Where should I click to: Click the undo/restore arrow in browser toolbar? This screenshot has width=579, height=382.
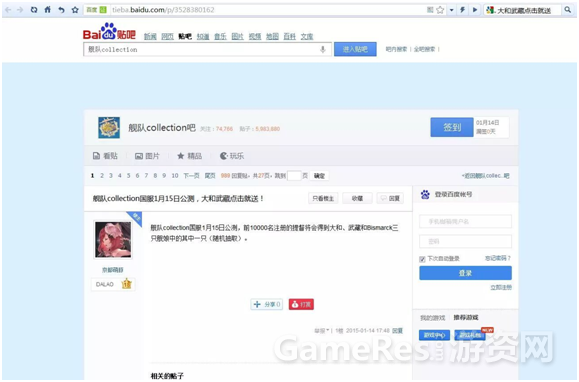61,10
